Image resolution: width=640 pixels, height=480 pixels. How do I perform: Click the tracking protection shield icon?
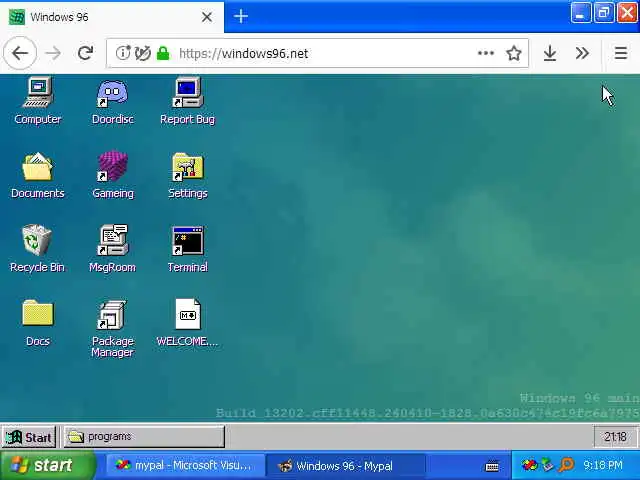pos(142,53)
